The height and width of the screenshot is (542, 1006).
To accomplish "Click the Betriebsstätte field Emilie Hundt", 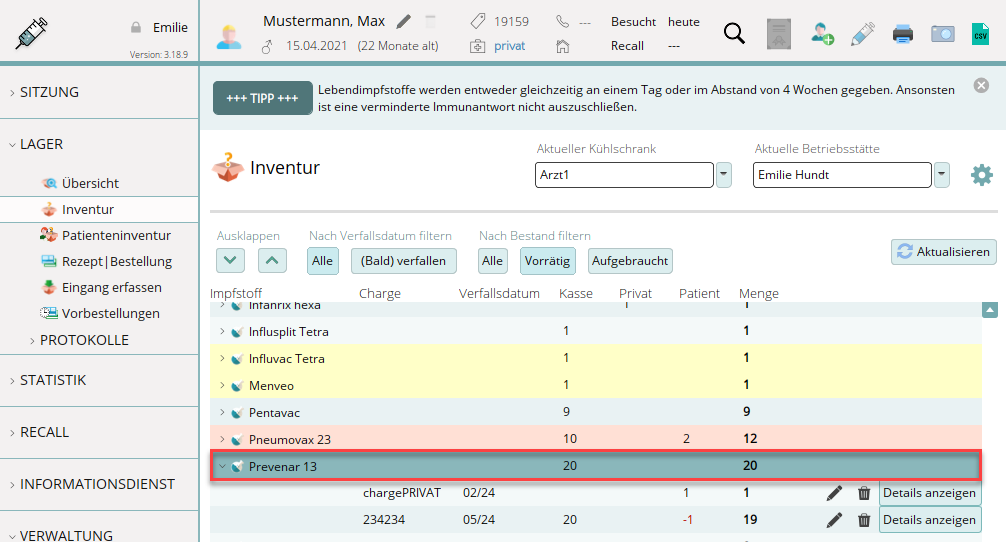I will click(842, 174).
